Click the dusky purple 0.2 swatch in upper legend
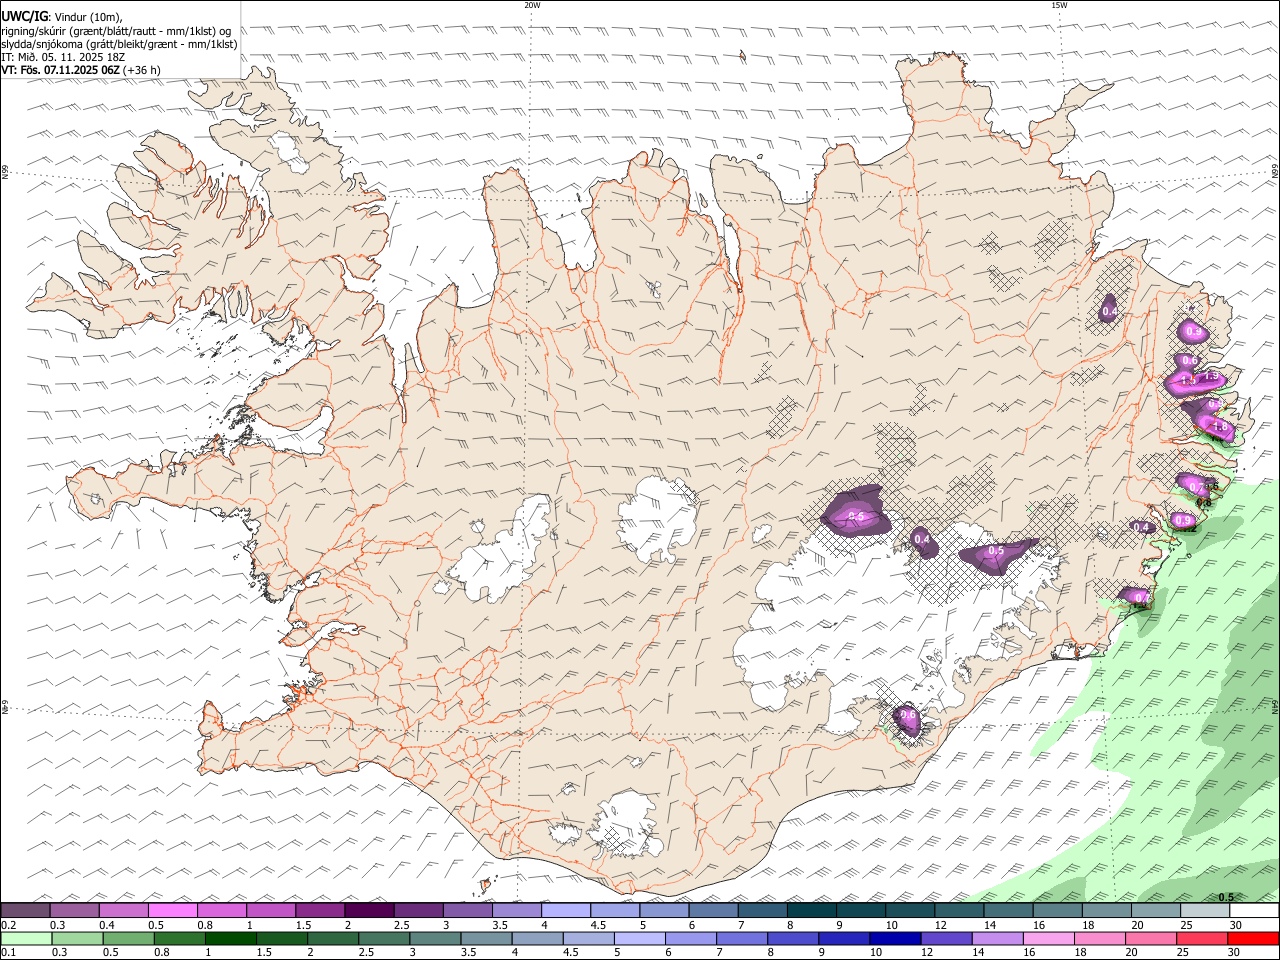This screenshot has width=1280, height=960. tap(26, 911)
